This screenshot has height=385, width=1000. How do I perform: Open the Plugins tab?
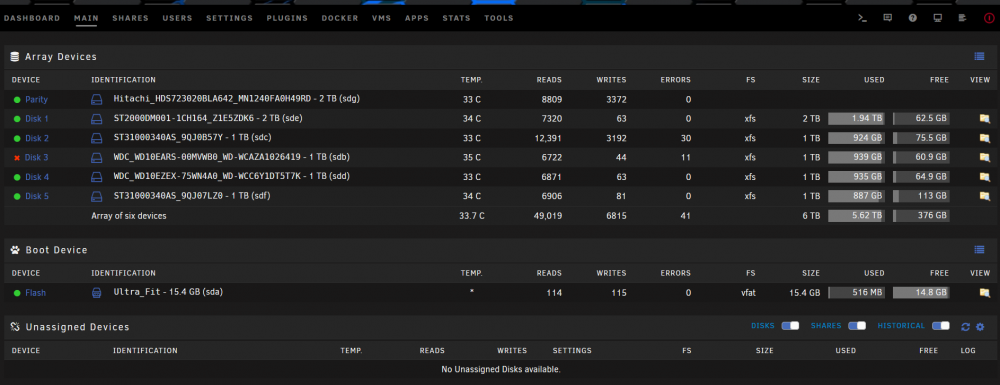(287, 18)
